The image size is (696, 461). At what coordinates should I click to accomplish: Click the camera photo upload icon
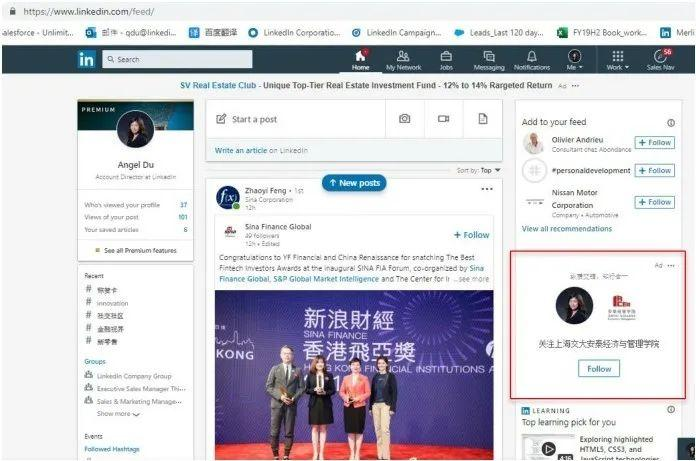click(x=404, y=118)
